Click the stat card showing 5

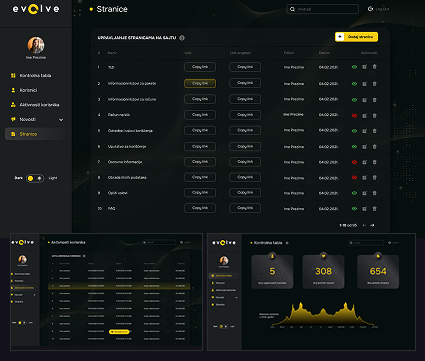click(272, 272)
